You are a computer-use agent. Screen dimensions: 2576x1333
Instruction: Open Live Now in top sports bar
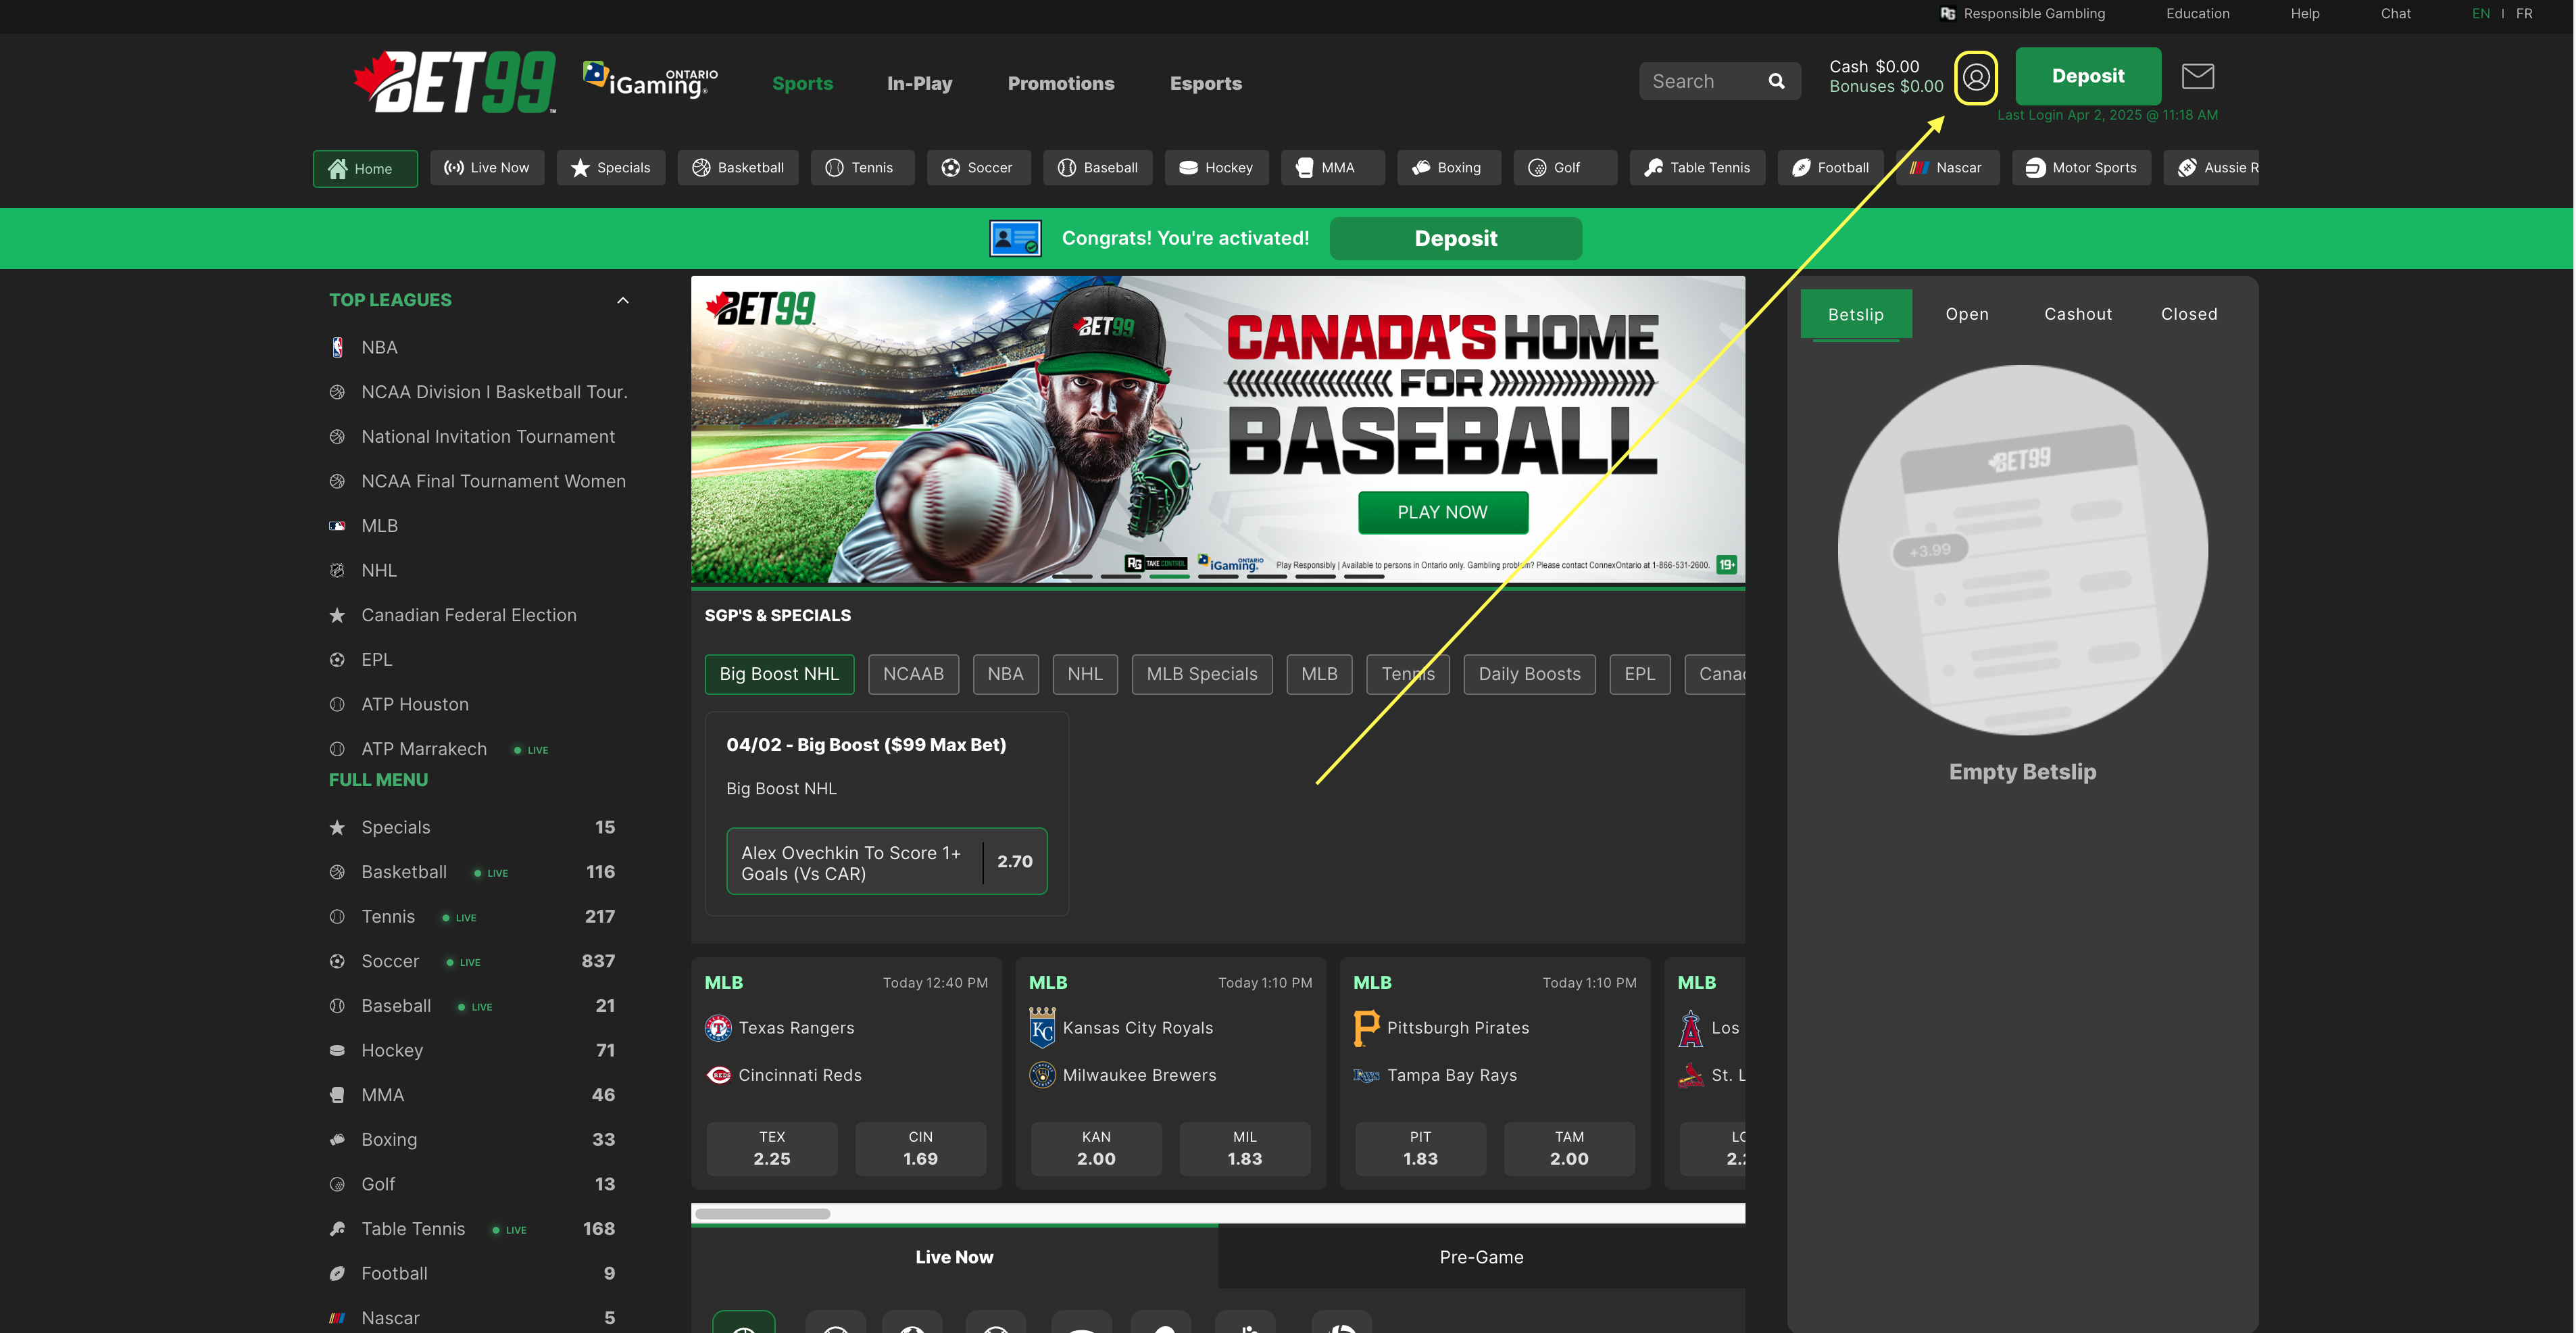pos(487,168)
